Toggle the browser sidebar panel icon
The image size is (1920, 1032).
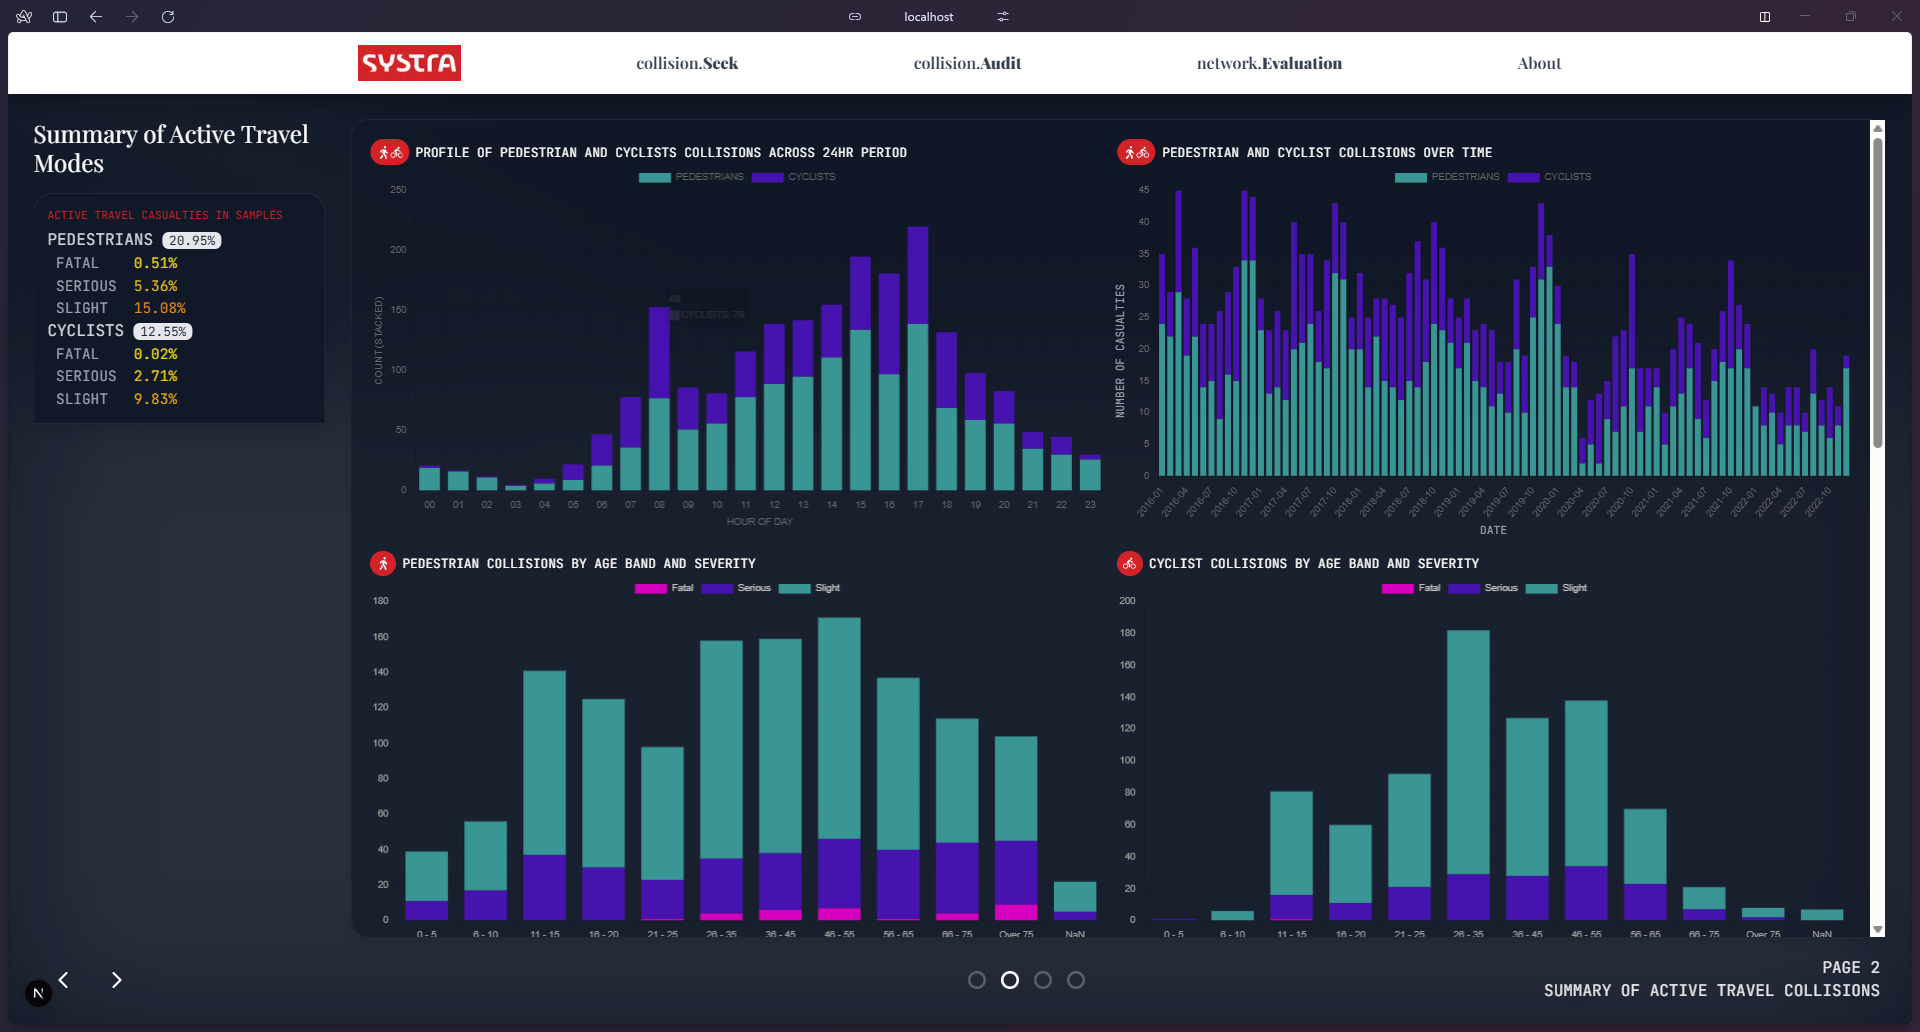pyautogui.click(x=60, y=17)
